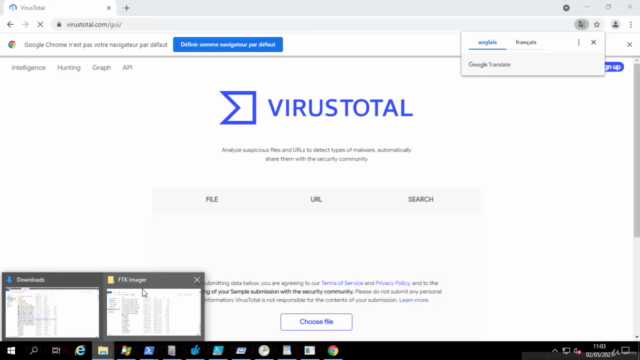Open the blue PowerShell taskbar icon
This screenshot has width=640, height=360.
(x=149, y=351)
